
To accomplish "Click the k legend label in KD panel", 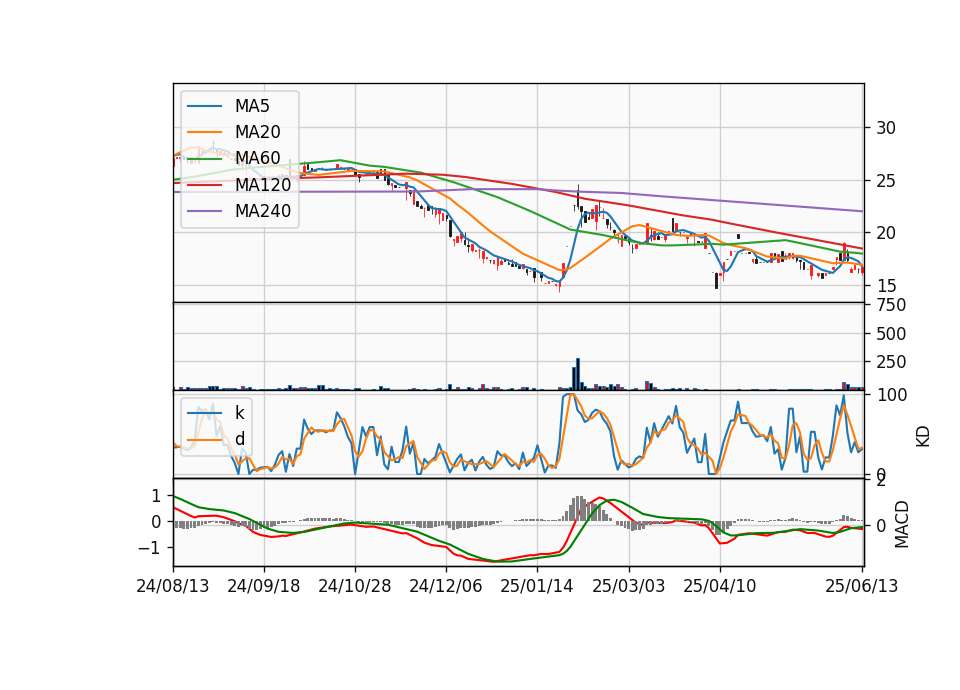I will click(x=239, y=413).
